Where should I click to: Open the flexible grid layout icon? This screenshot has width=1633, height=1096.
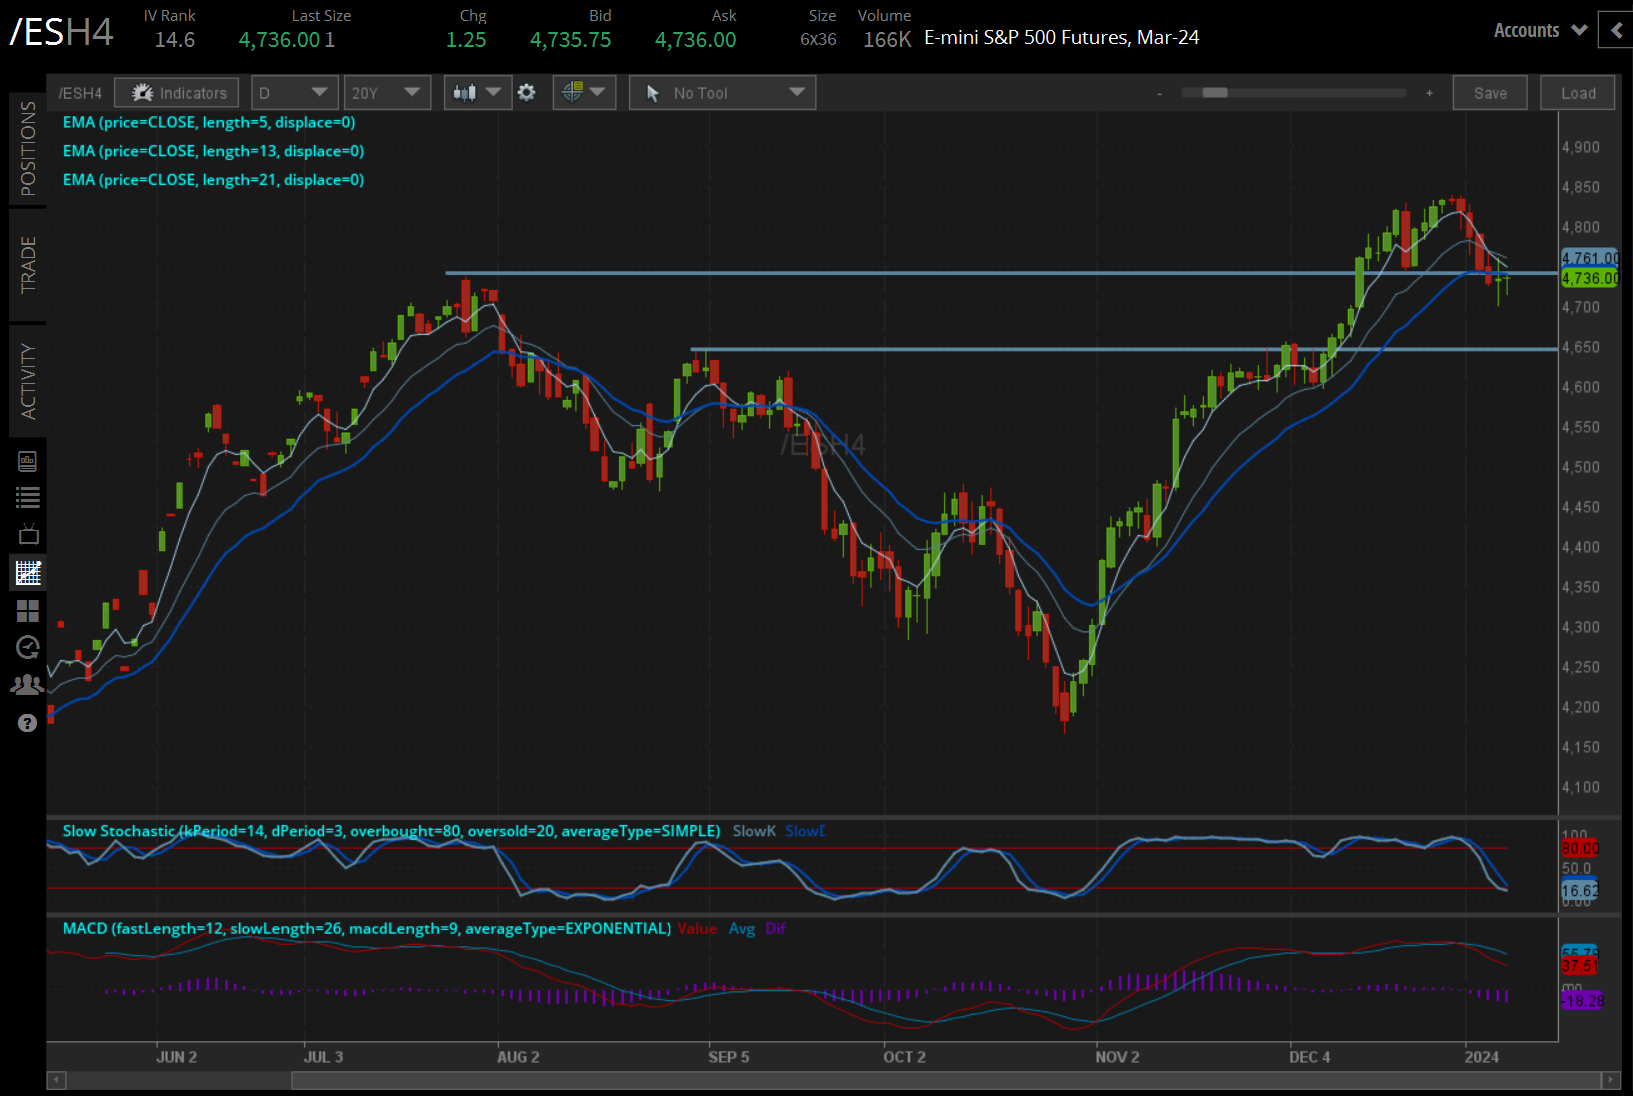(x=28, y=609)
